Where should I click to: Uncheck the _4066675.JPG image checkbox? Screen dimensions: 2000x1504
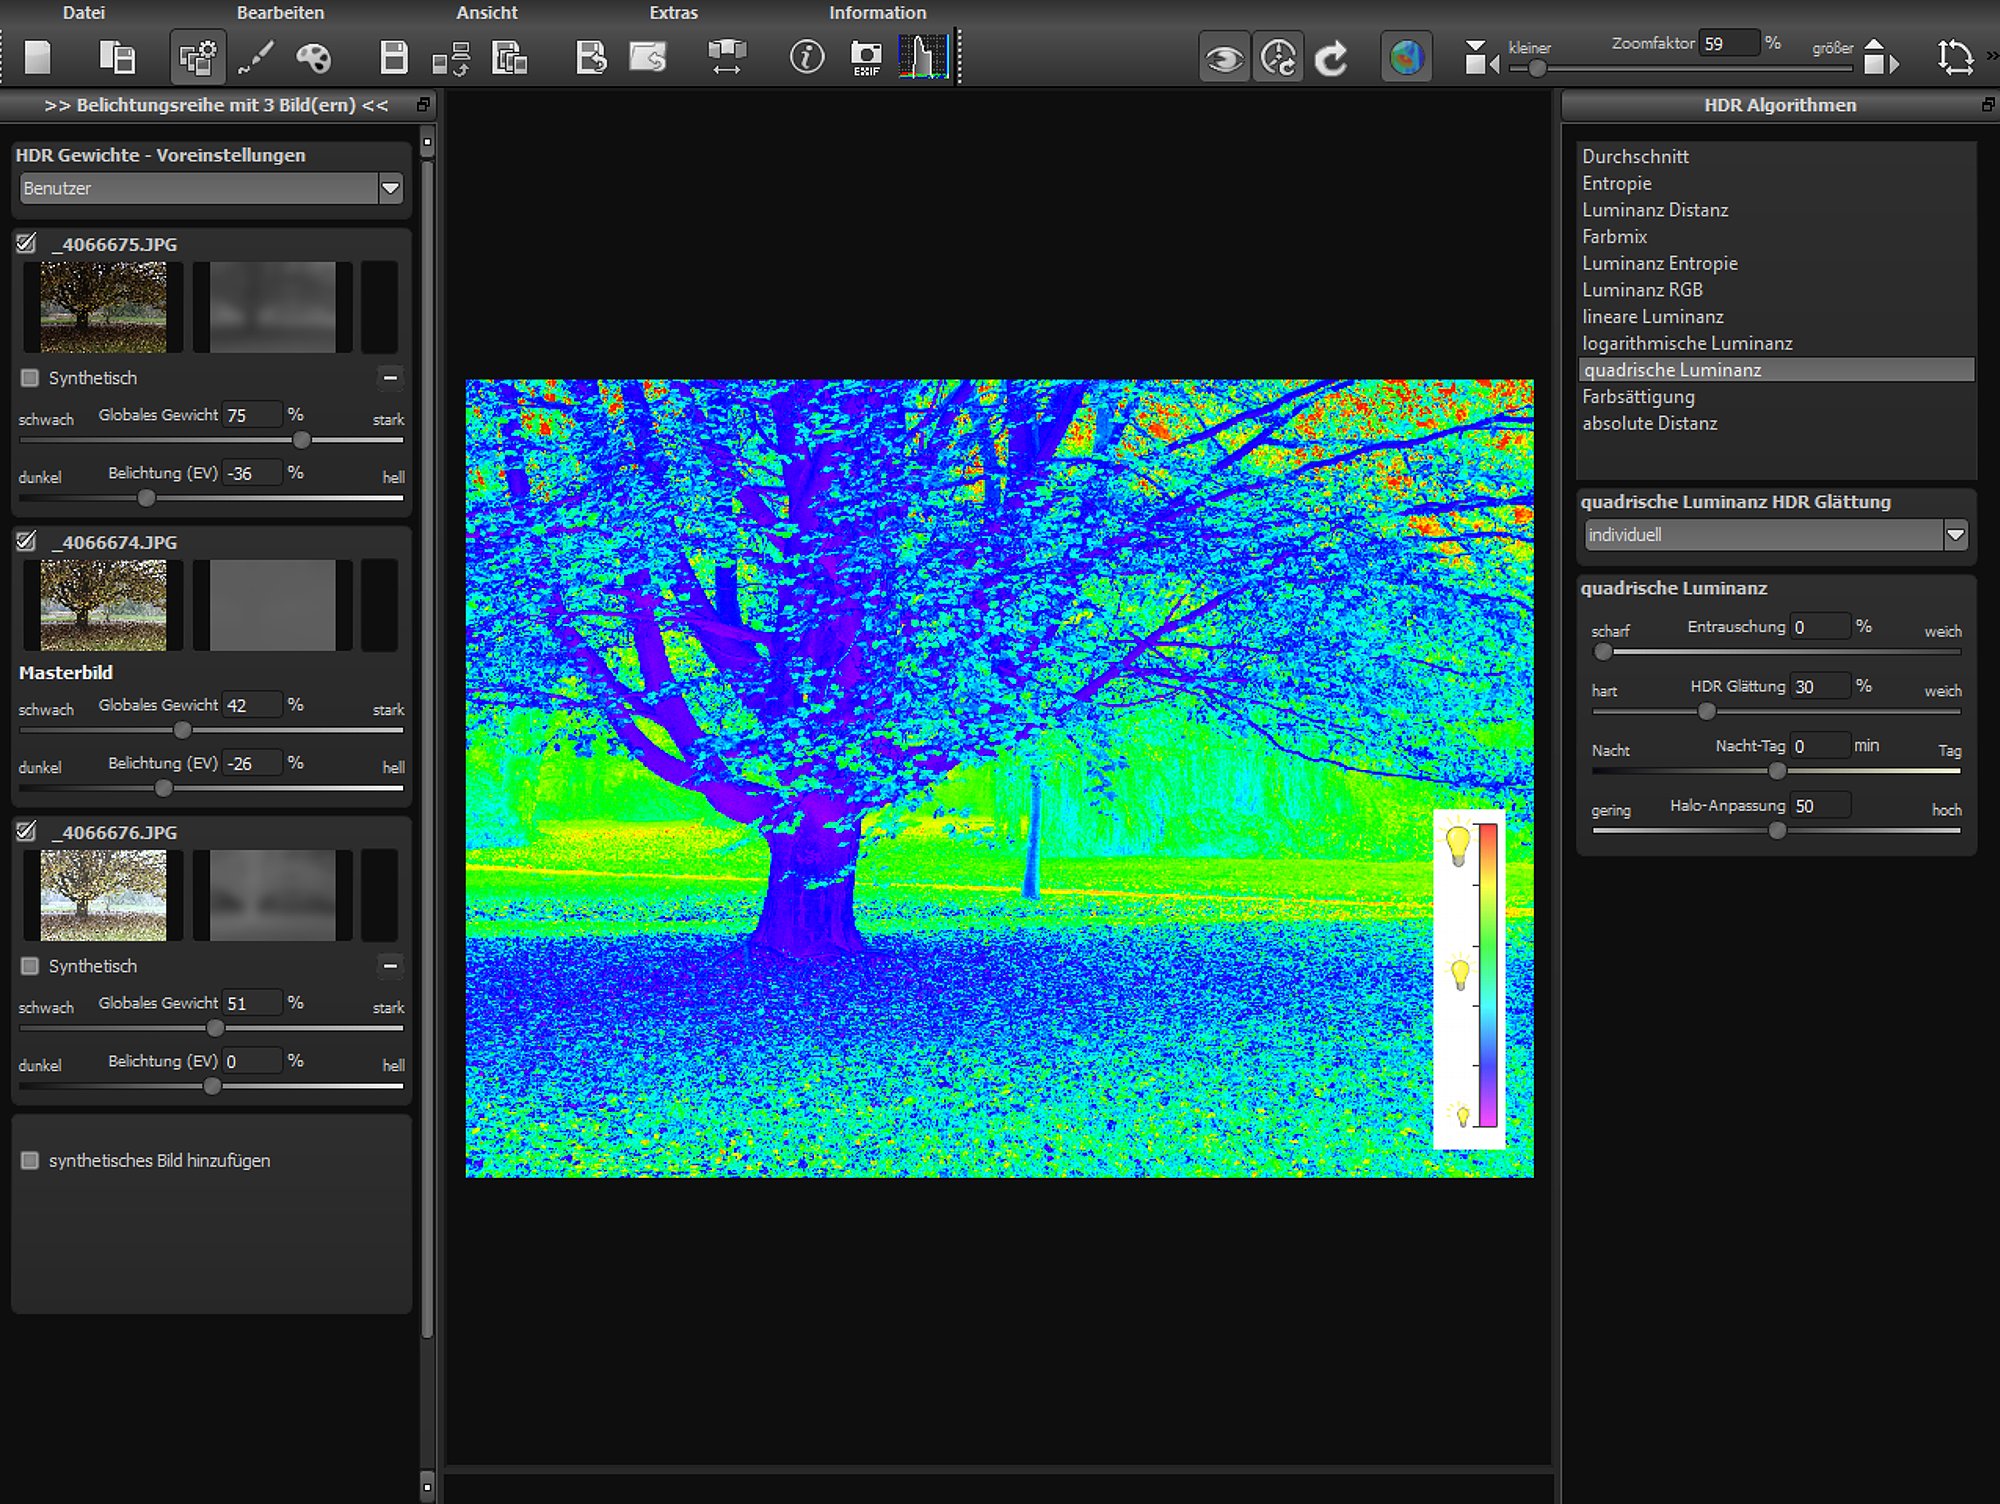coord(27,243)
